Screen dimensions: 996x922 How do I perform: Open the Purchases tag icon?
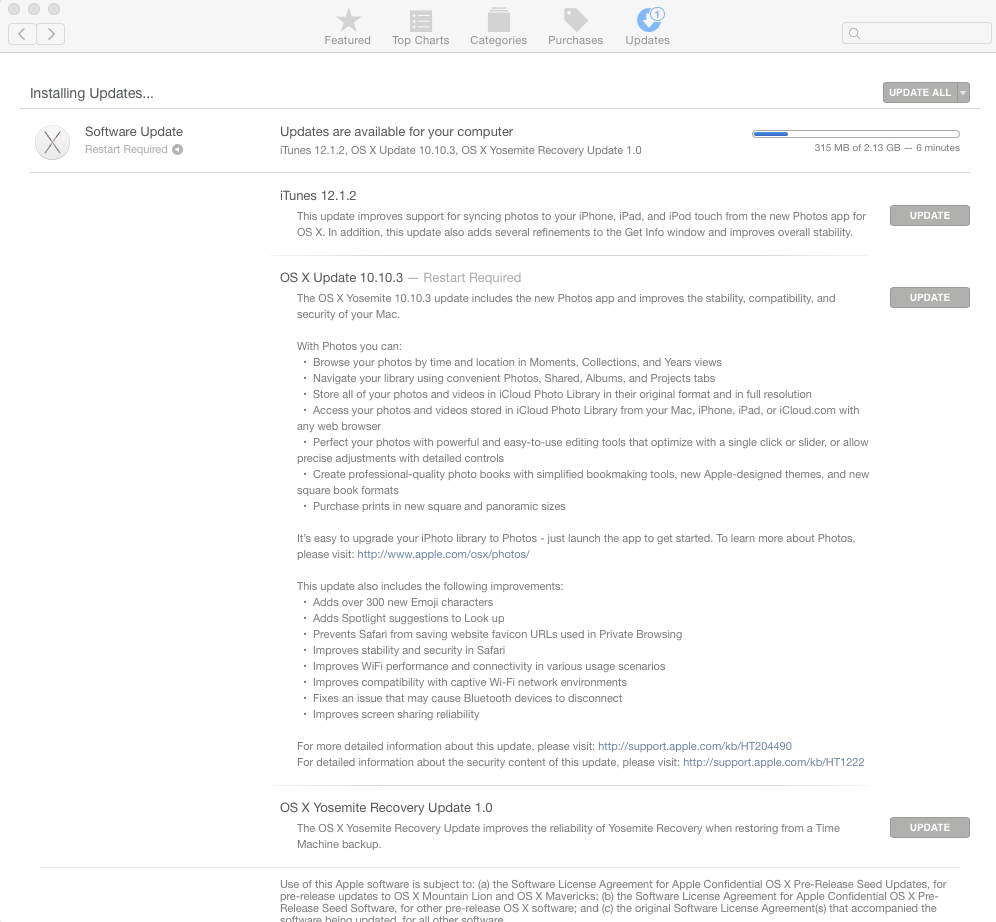point(575,20)
